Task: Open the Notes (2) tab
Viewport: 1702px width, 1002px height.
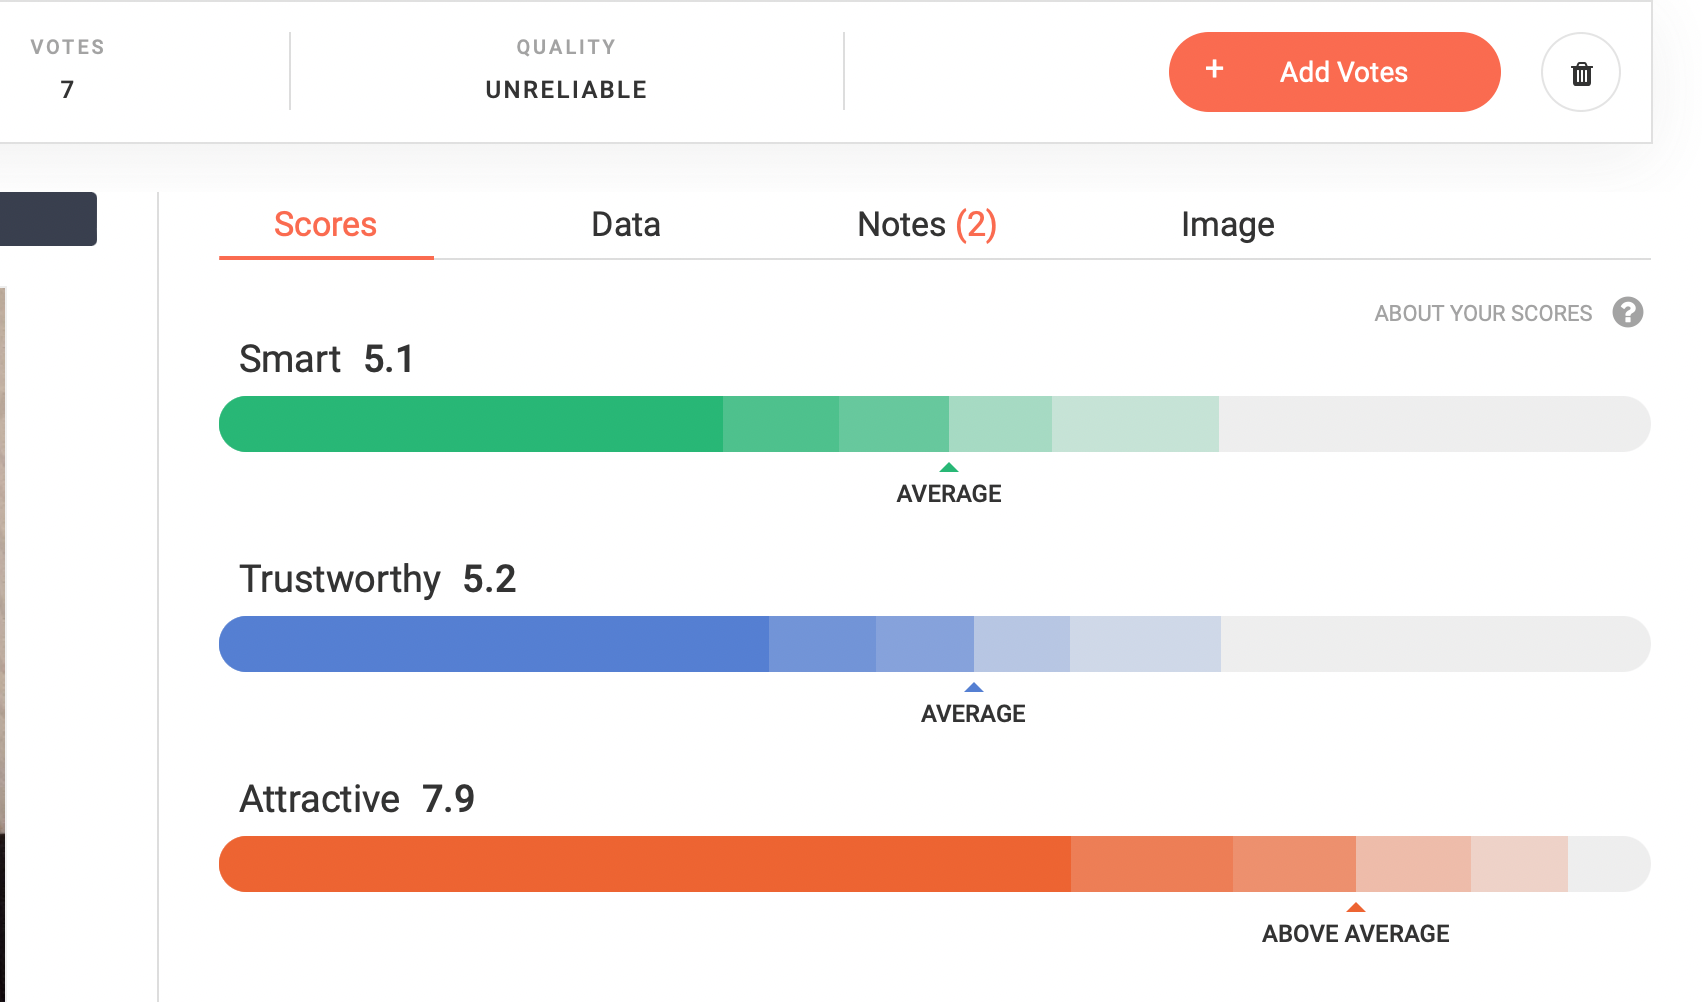Action: tap(927, 225)
